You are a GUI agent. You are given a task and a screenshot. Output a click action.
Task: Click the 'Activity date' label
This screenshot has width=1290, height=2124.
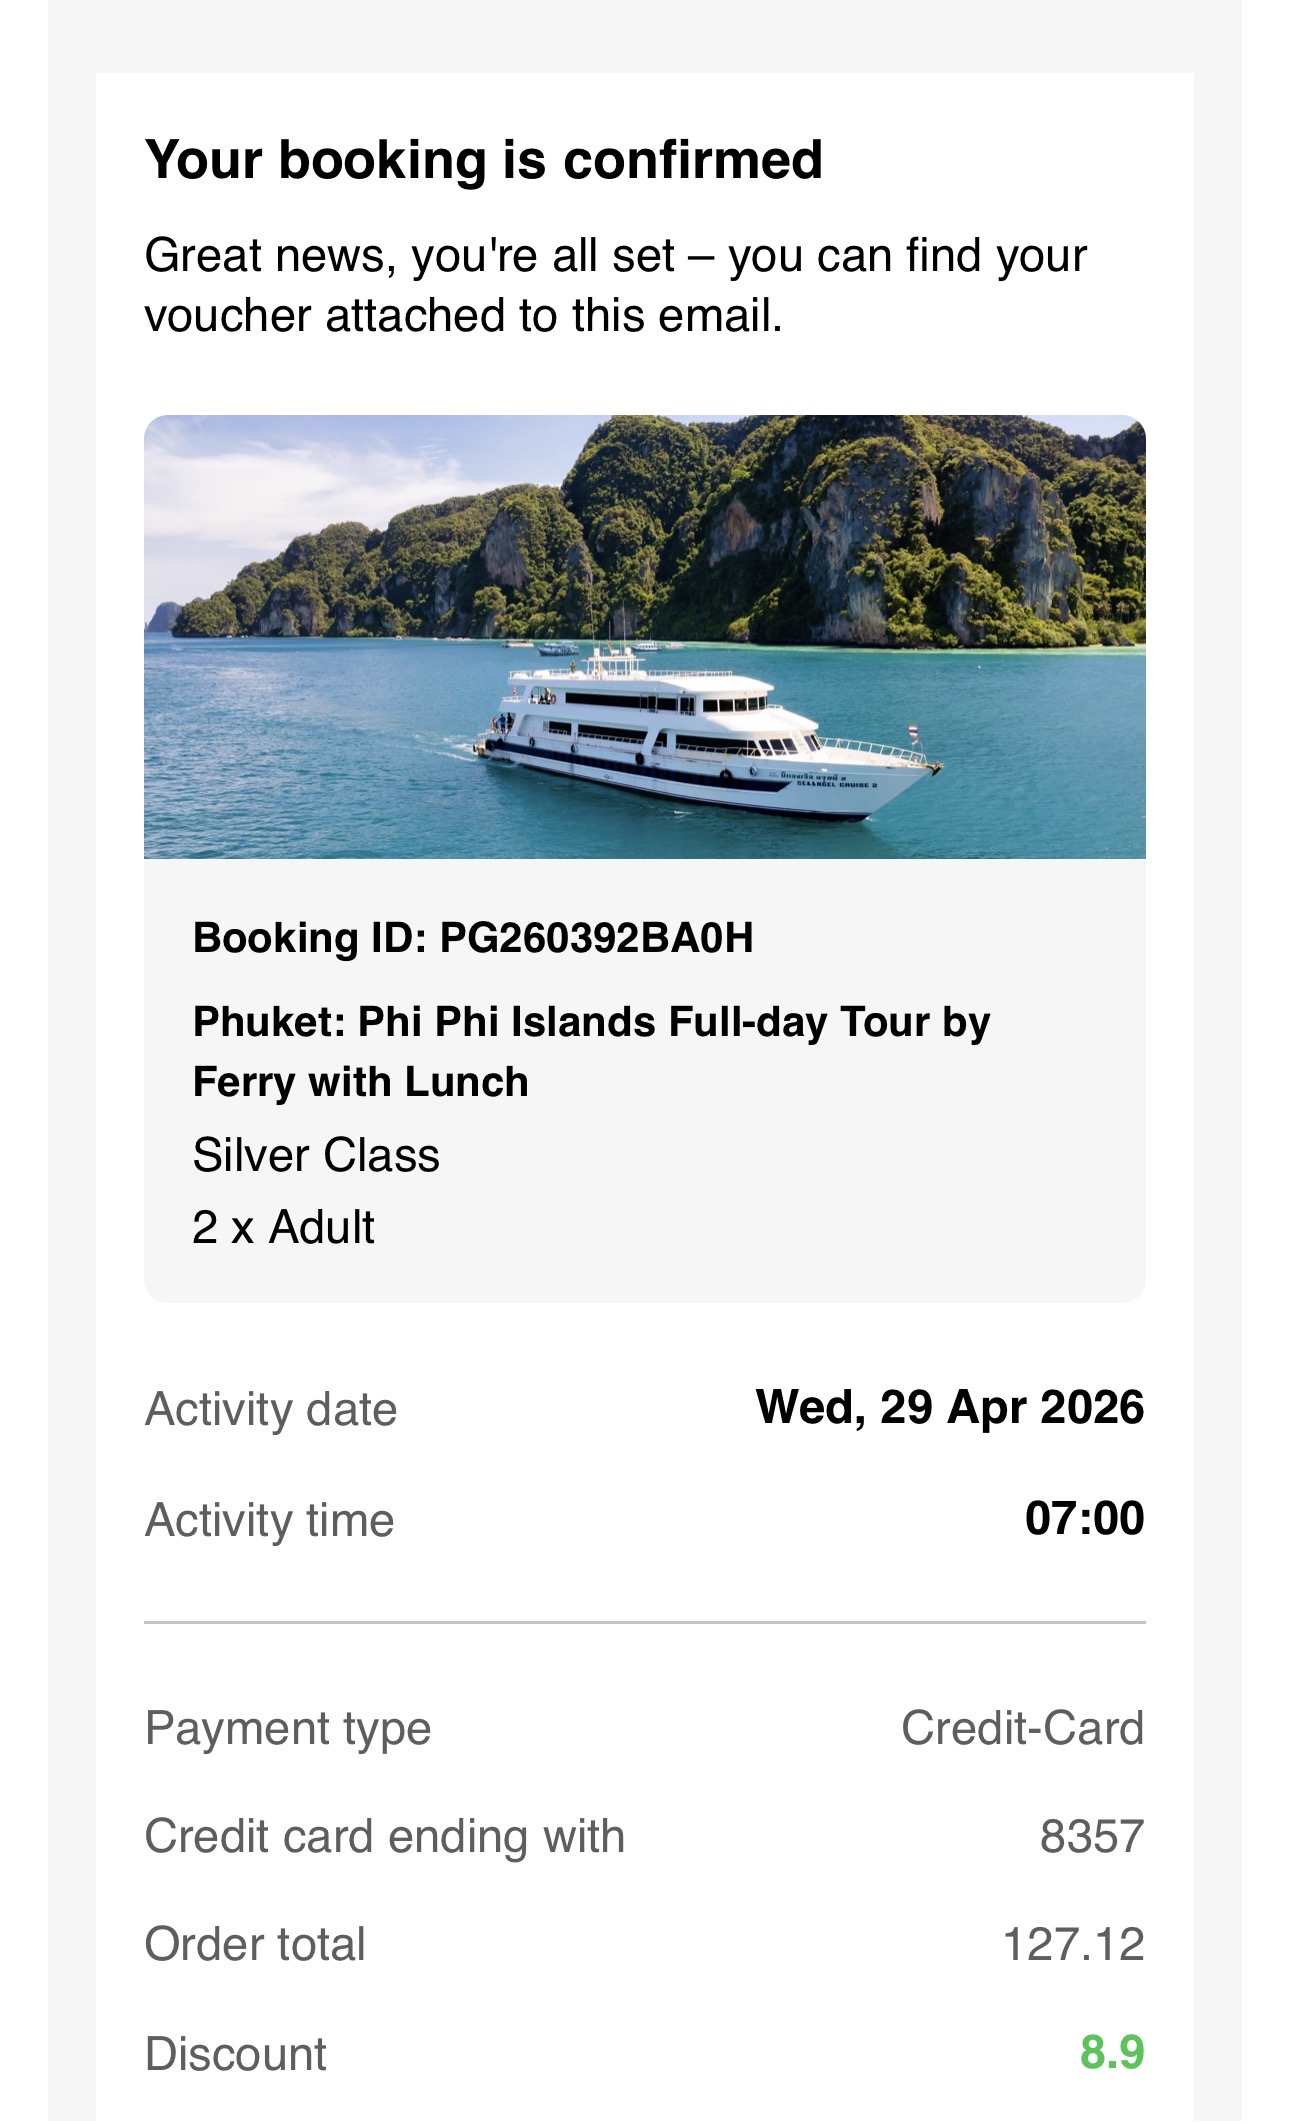(271, 1409)
